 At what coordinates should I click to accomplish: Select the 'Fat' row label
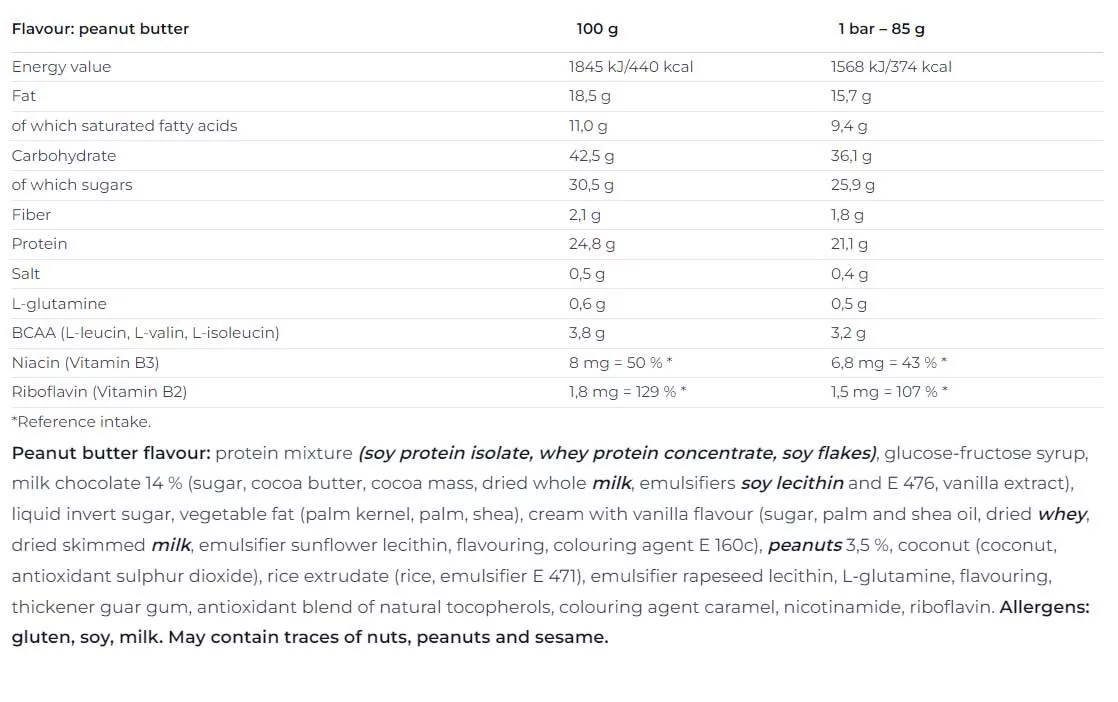(x=24, y=96)
